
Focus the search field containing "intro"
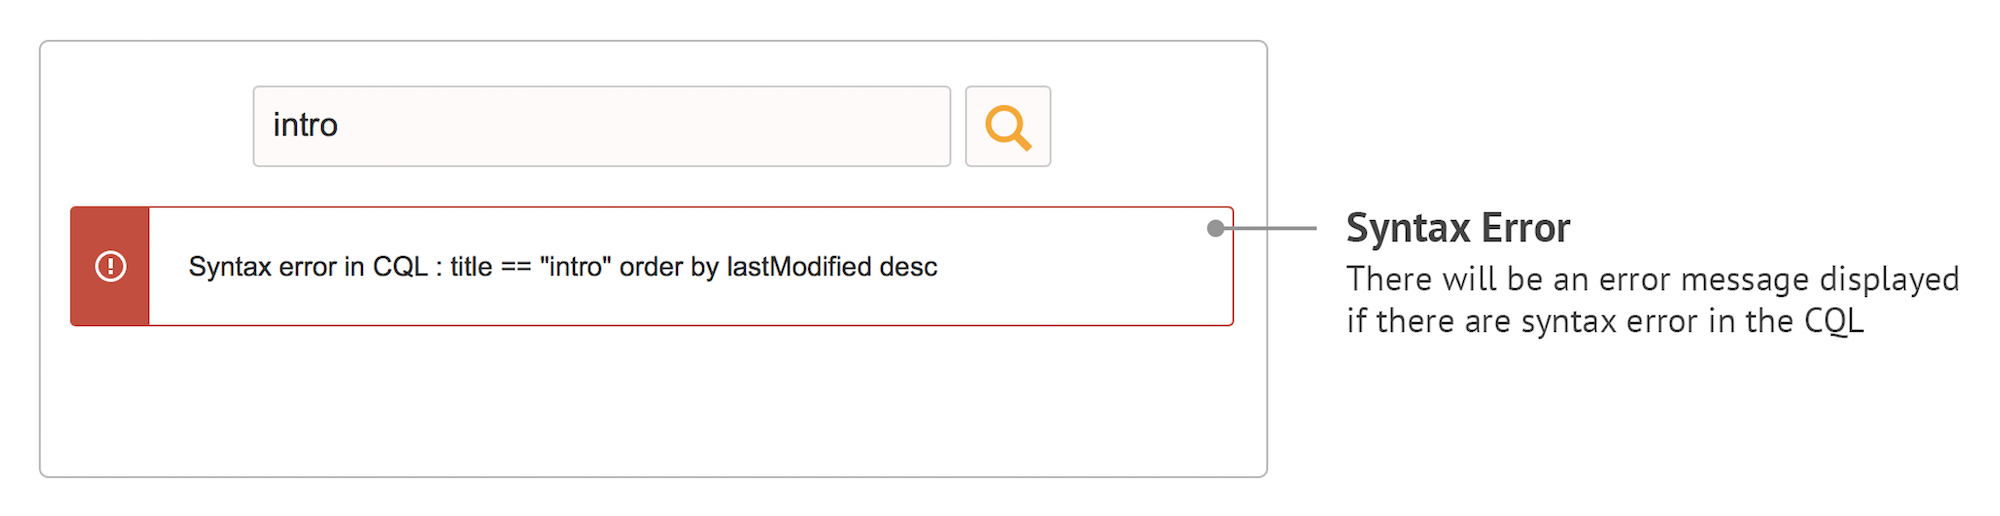click(x=601, y=126)
